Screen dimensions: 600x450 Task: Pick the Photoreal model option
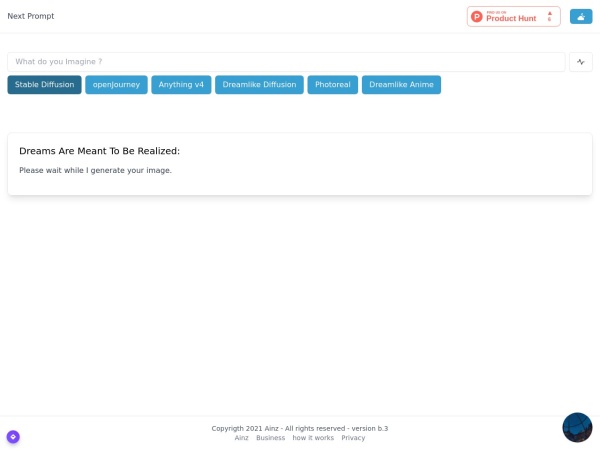(x=332, y=85)
